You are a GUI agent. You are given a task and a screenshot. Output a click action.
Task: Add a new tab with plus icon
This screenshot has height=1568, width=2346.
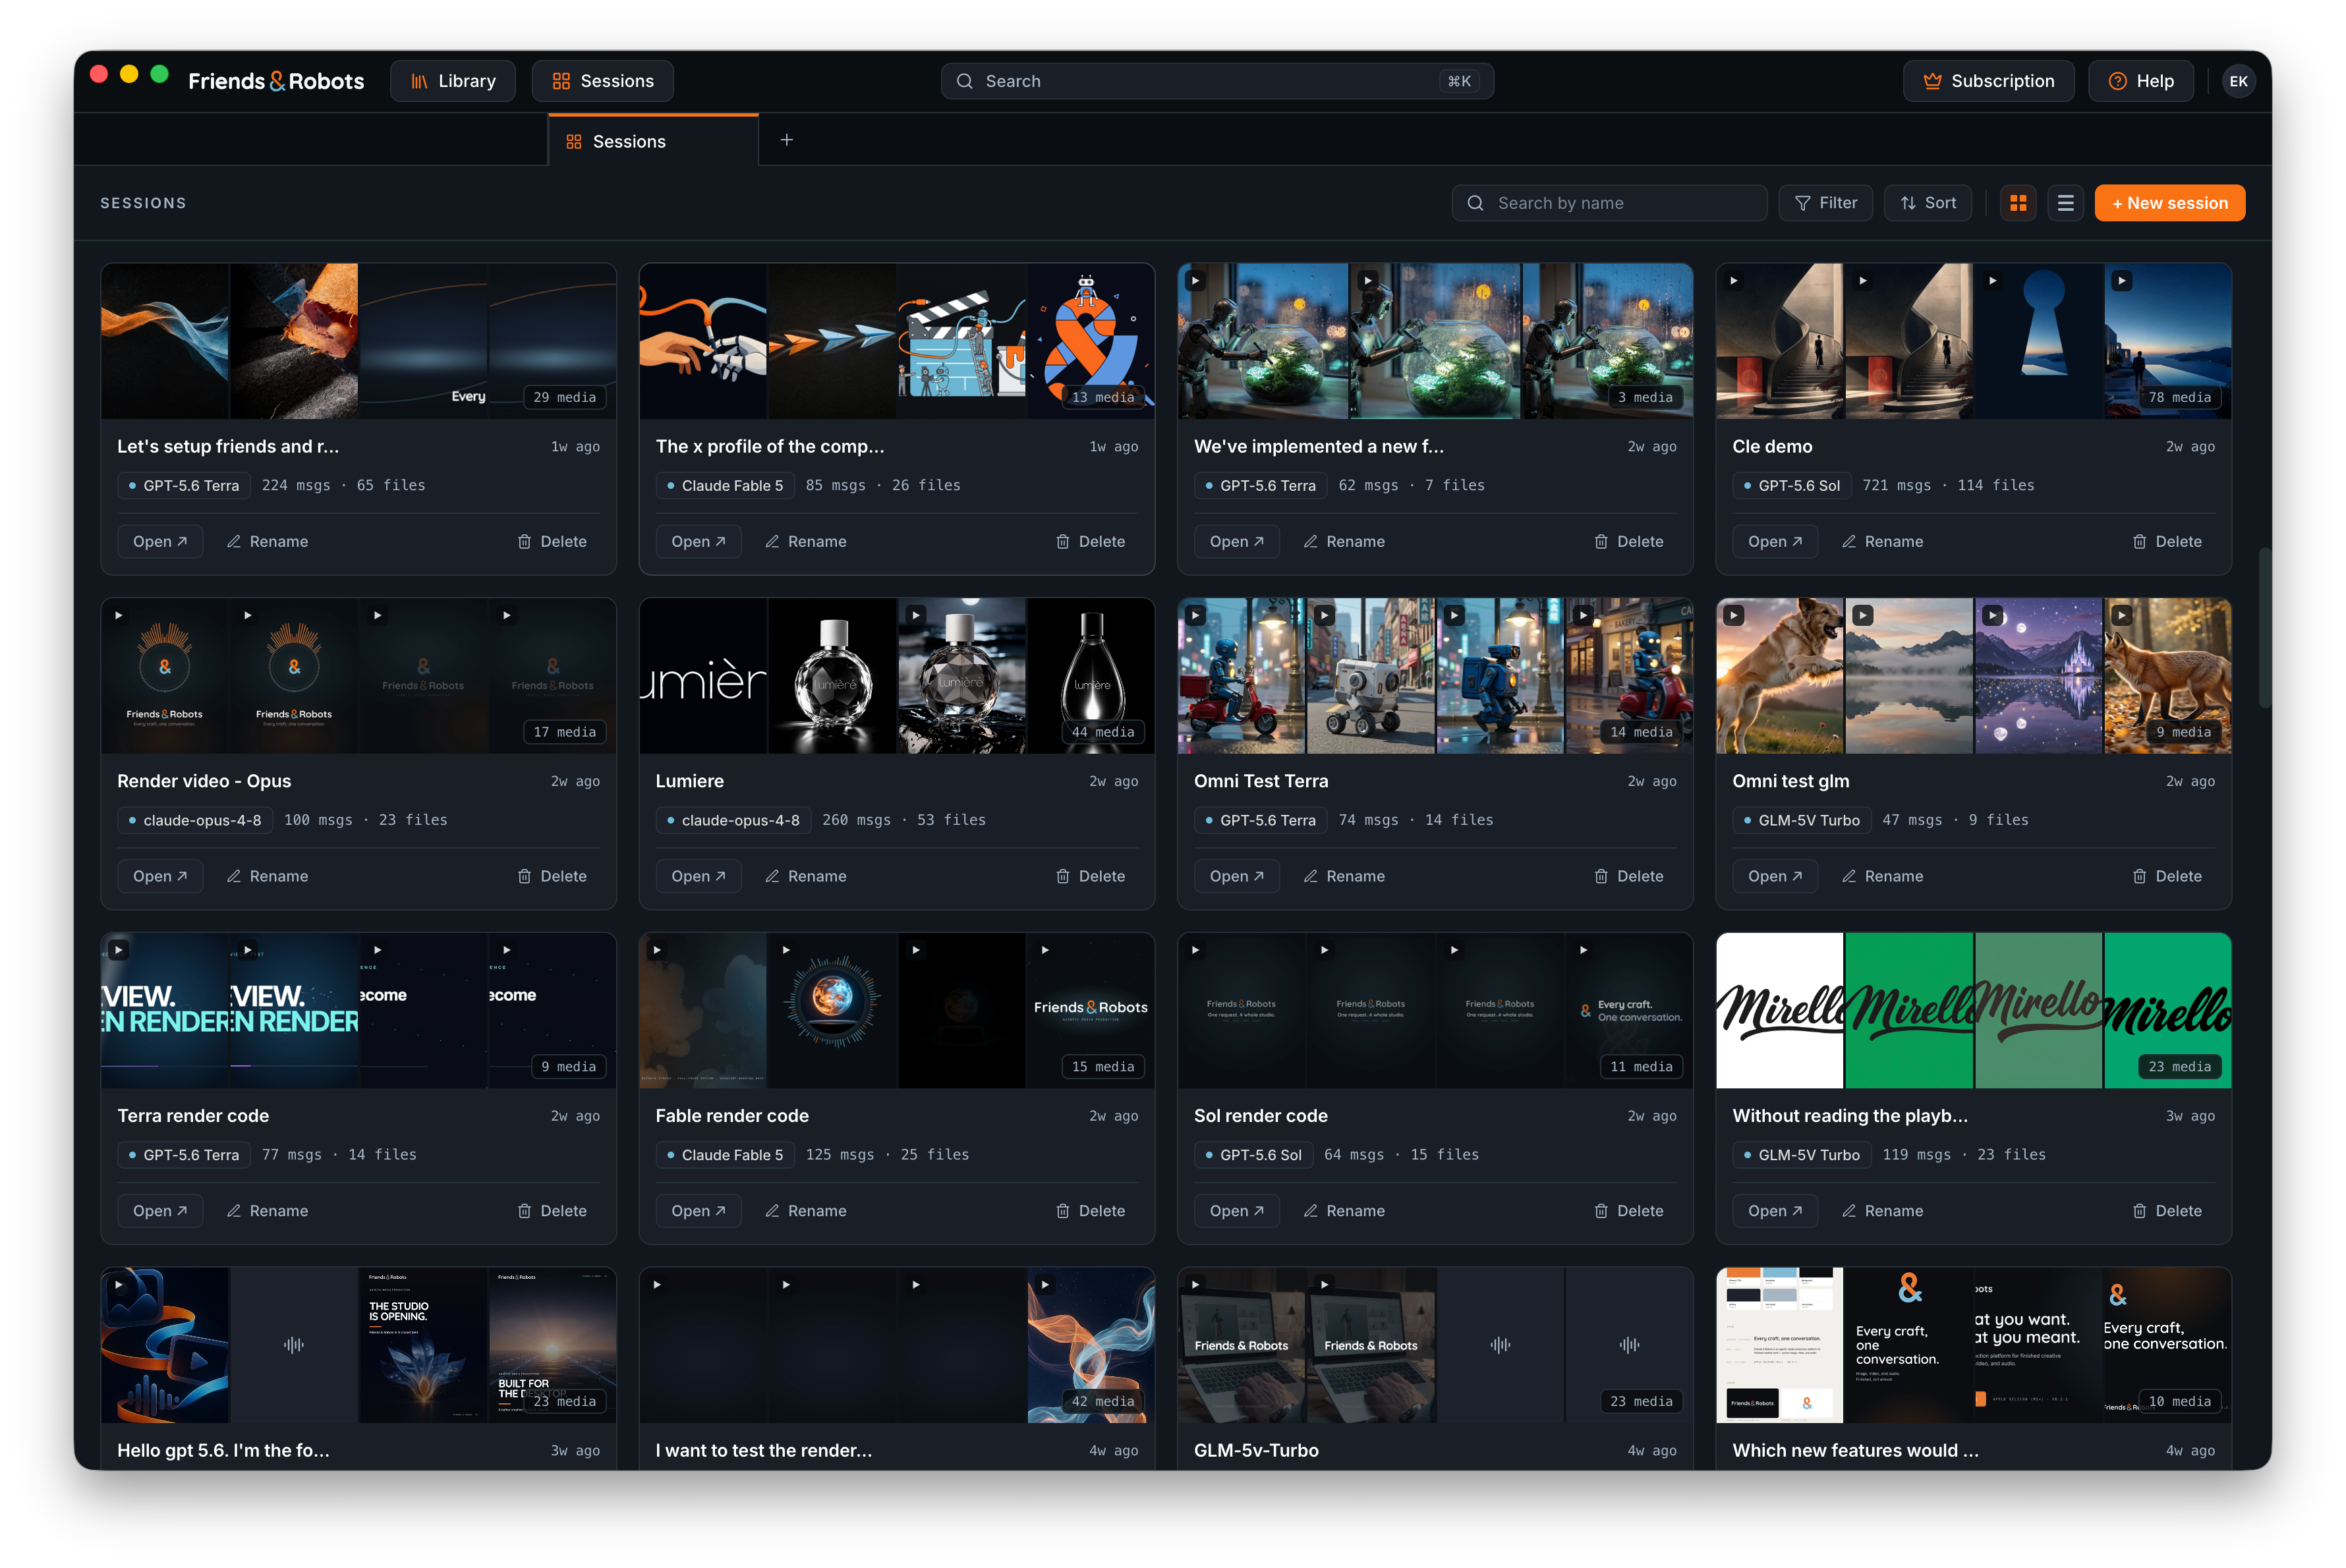click(786, 140)
